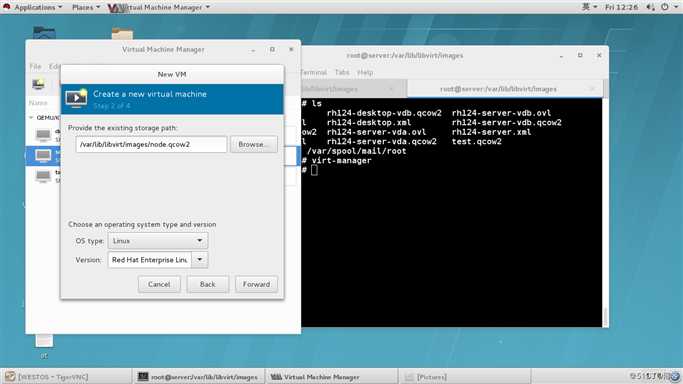Open the beige folder desktop icon
683x384 pixels.
coord(122,34)
